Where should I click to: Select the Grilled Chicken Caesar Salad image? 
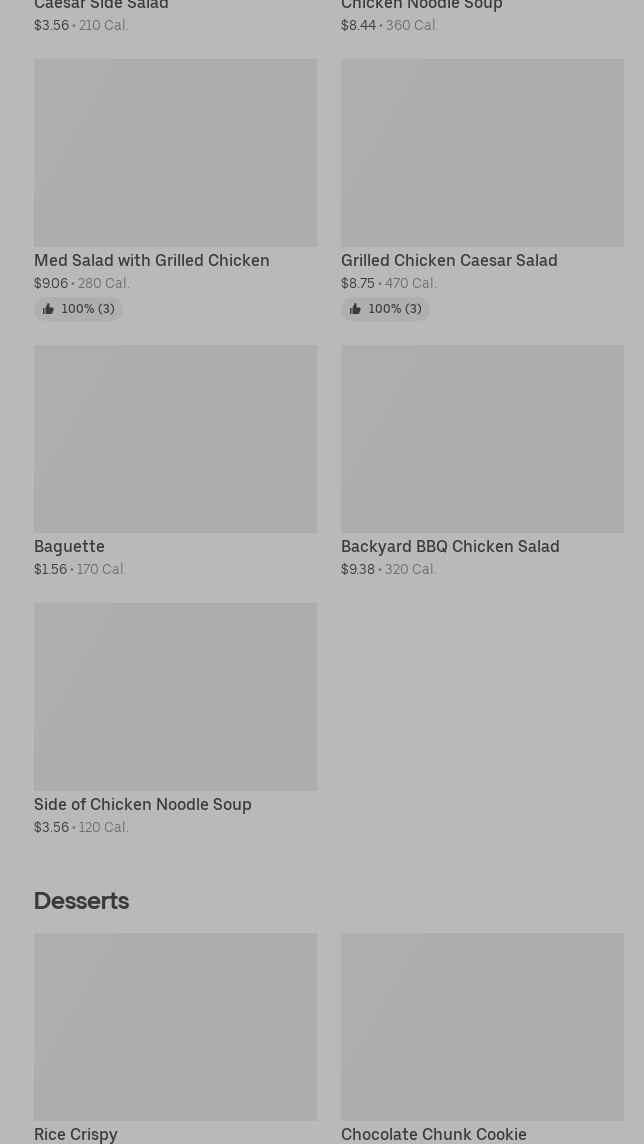(482, 153)
